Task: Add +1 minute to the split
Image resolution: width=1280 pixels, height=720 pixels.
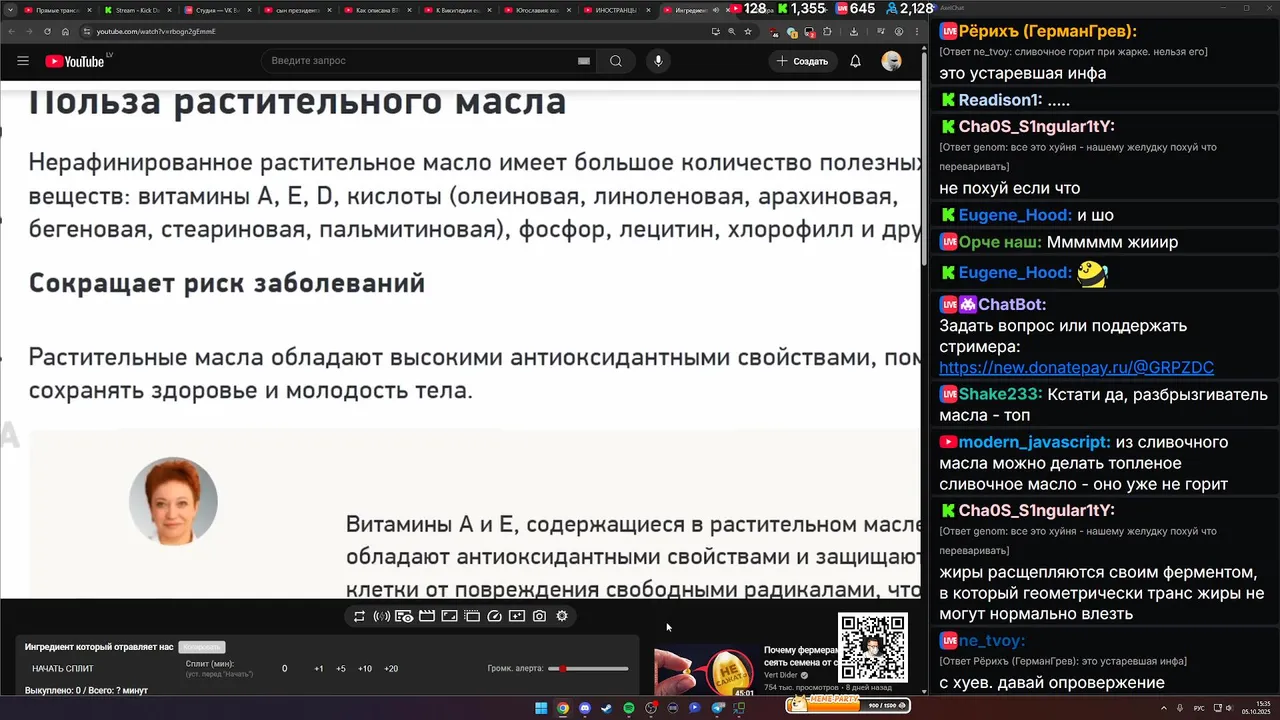Action: (x=318, y=668)
